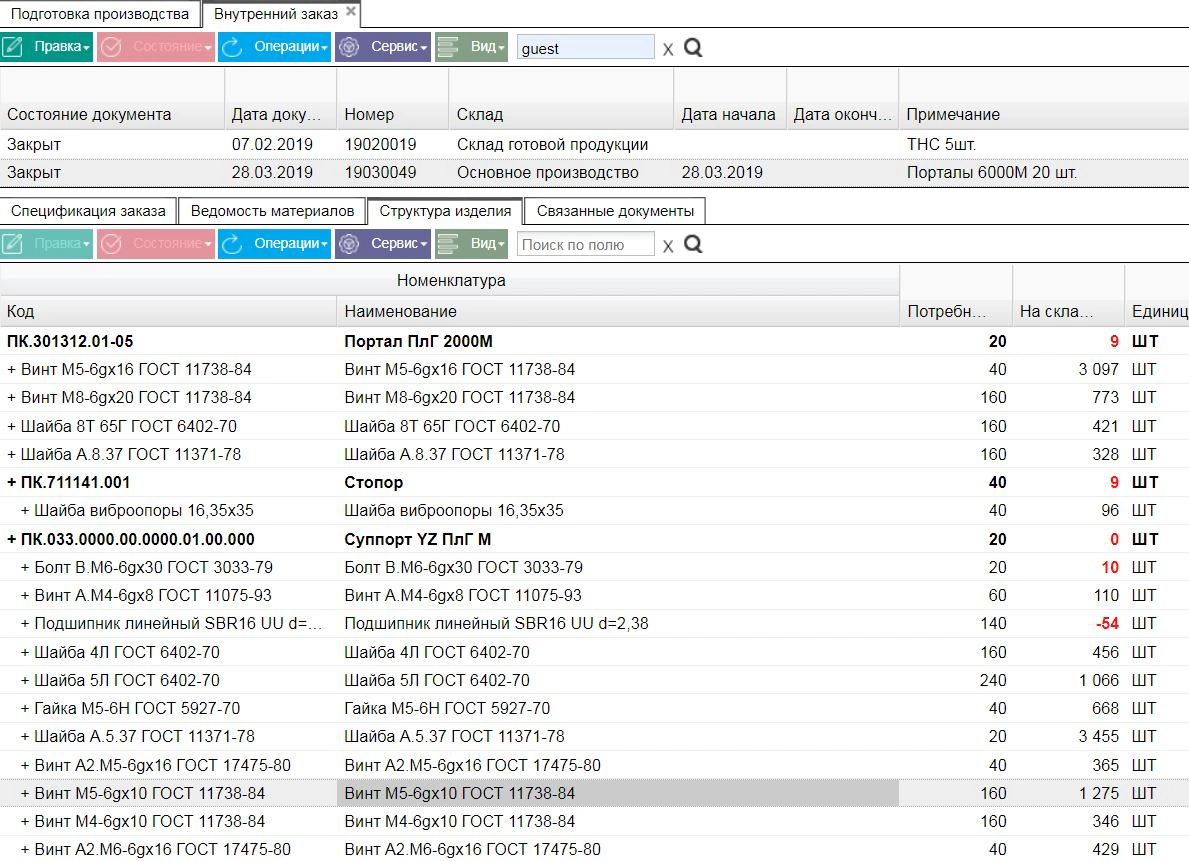The height and width of the screenshot is (861, 1189).
Task: Click the search magnifier icon next to guest field
Action: [692, 48]
